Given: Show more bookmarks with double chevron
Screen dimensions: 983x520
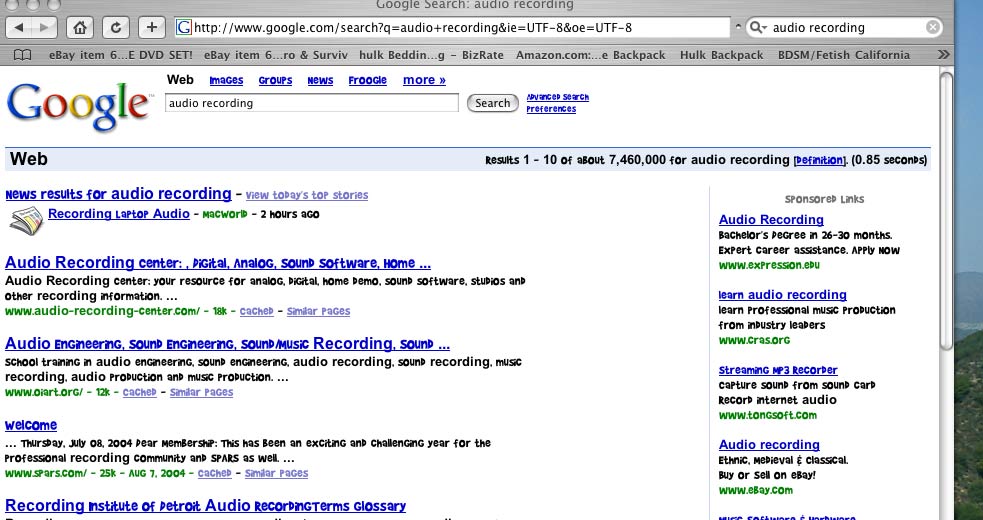Looking at the screenshot, I should [x=944, y=55].
